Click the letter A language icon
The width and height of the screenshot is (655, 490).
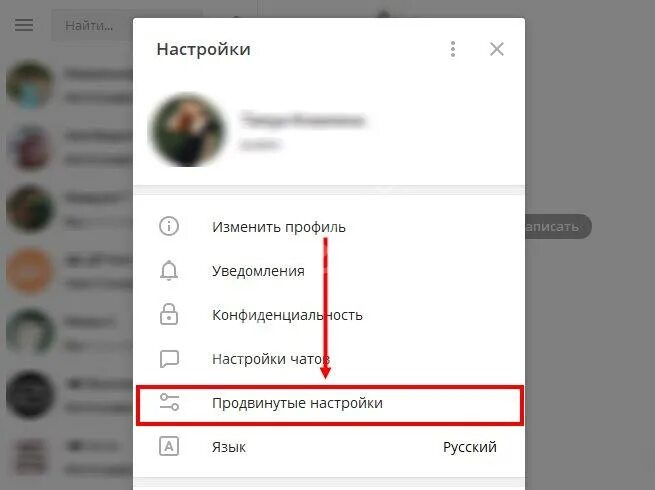169,447
